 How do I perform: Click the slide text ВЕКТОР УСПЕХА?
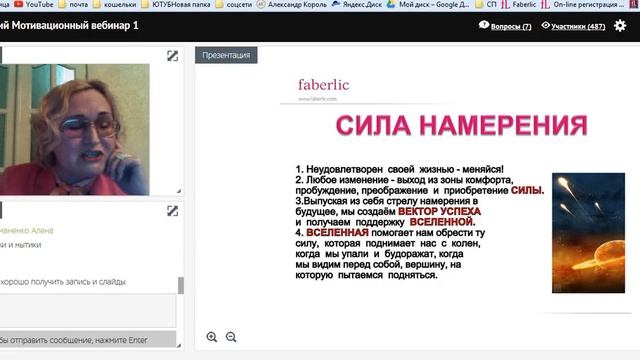(x=439, y=211)
